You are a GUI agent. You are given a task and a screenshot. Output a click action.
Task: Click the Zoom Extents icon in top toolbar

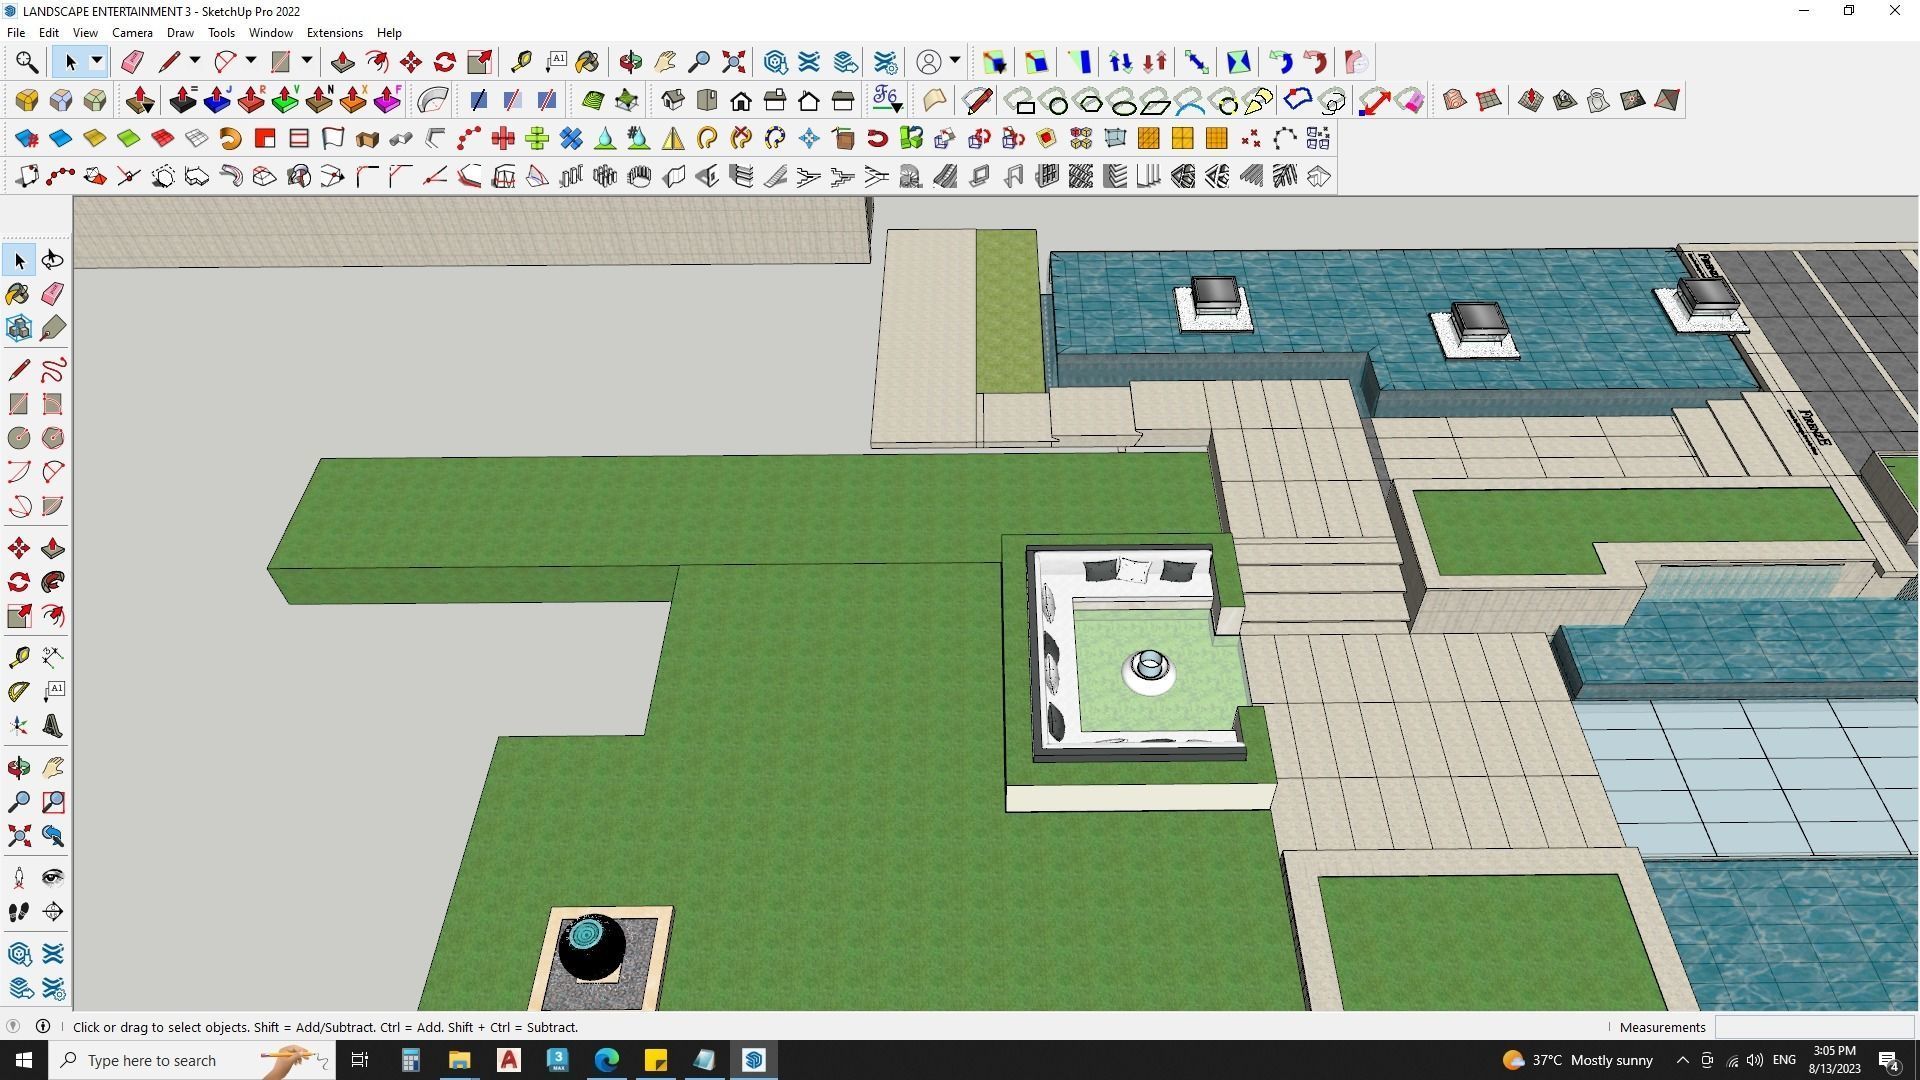pos(733,62)
